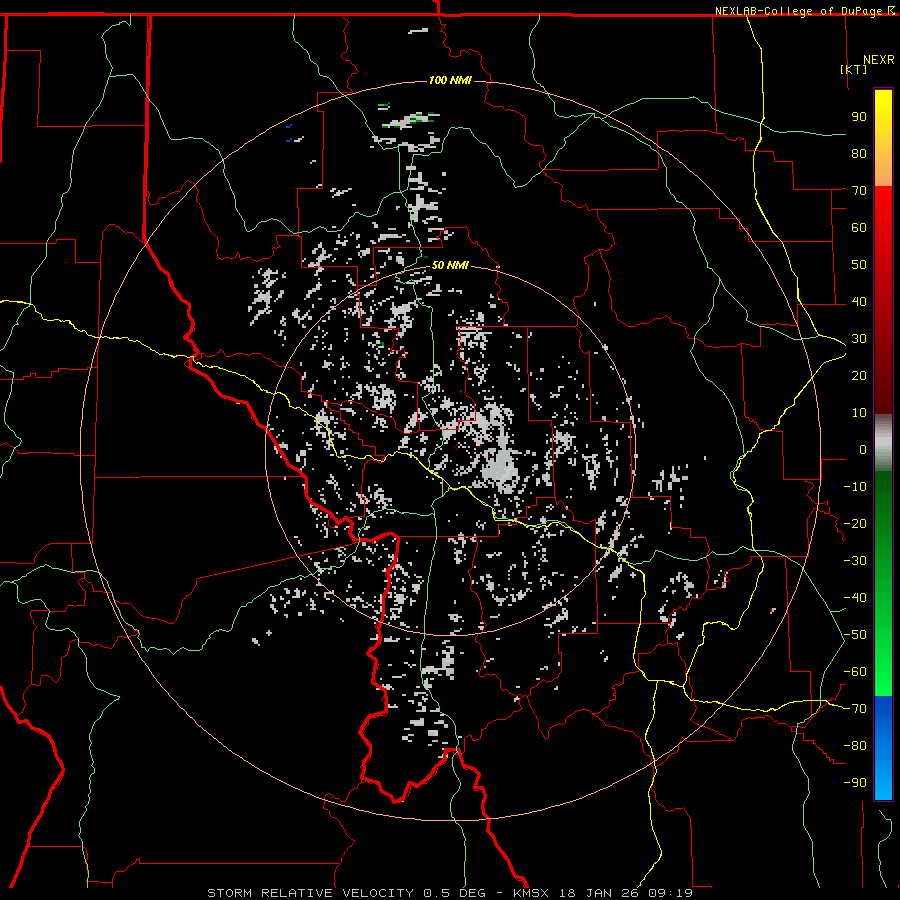
Task: Select the -30 scale value
Action: 855,561
